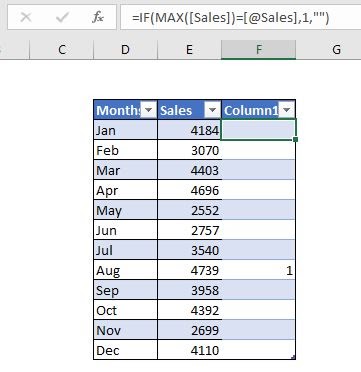Image resolution: width=361 pixels, height=372 pixels.
Task: Select the Sales header cell
Action: (189, 110)
